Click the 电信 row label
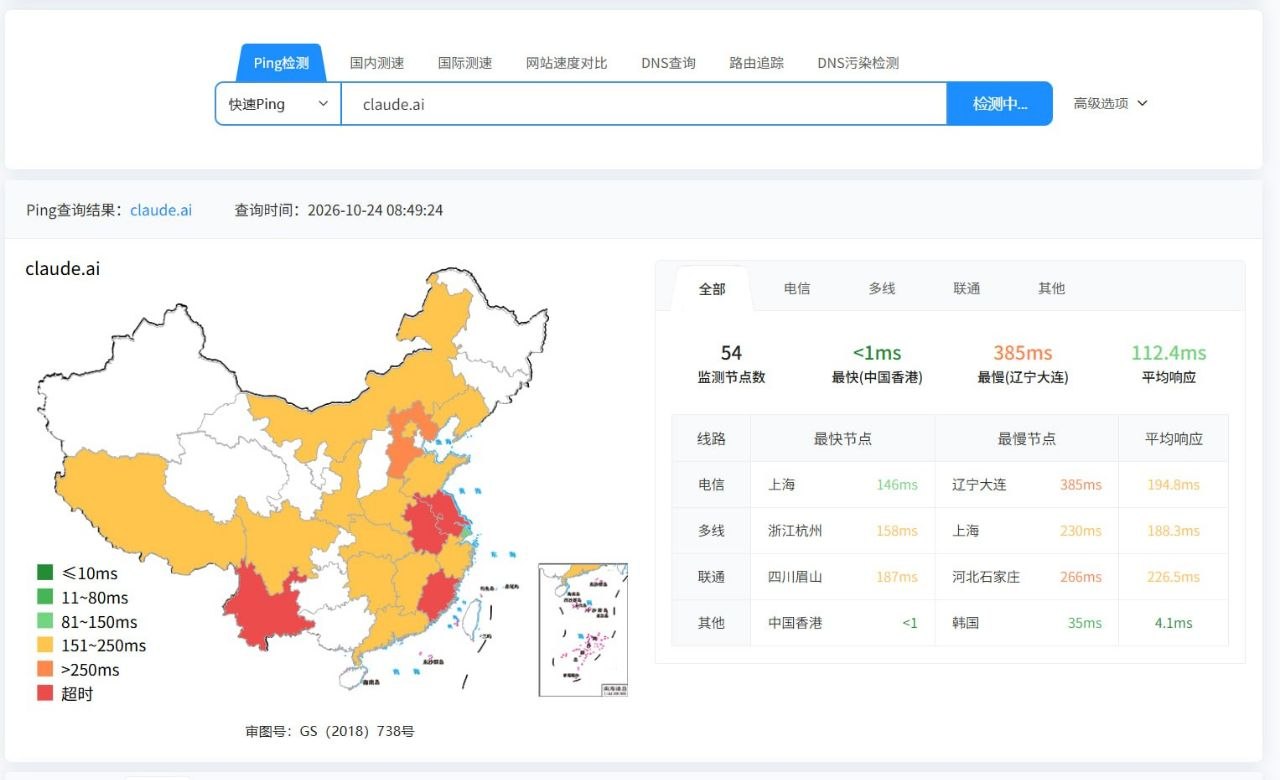Viewport: 1280px width, 780px height. (711, 484)
